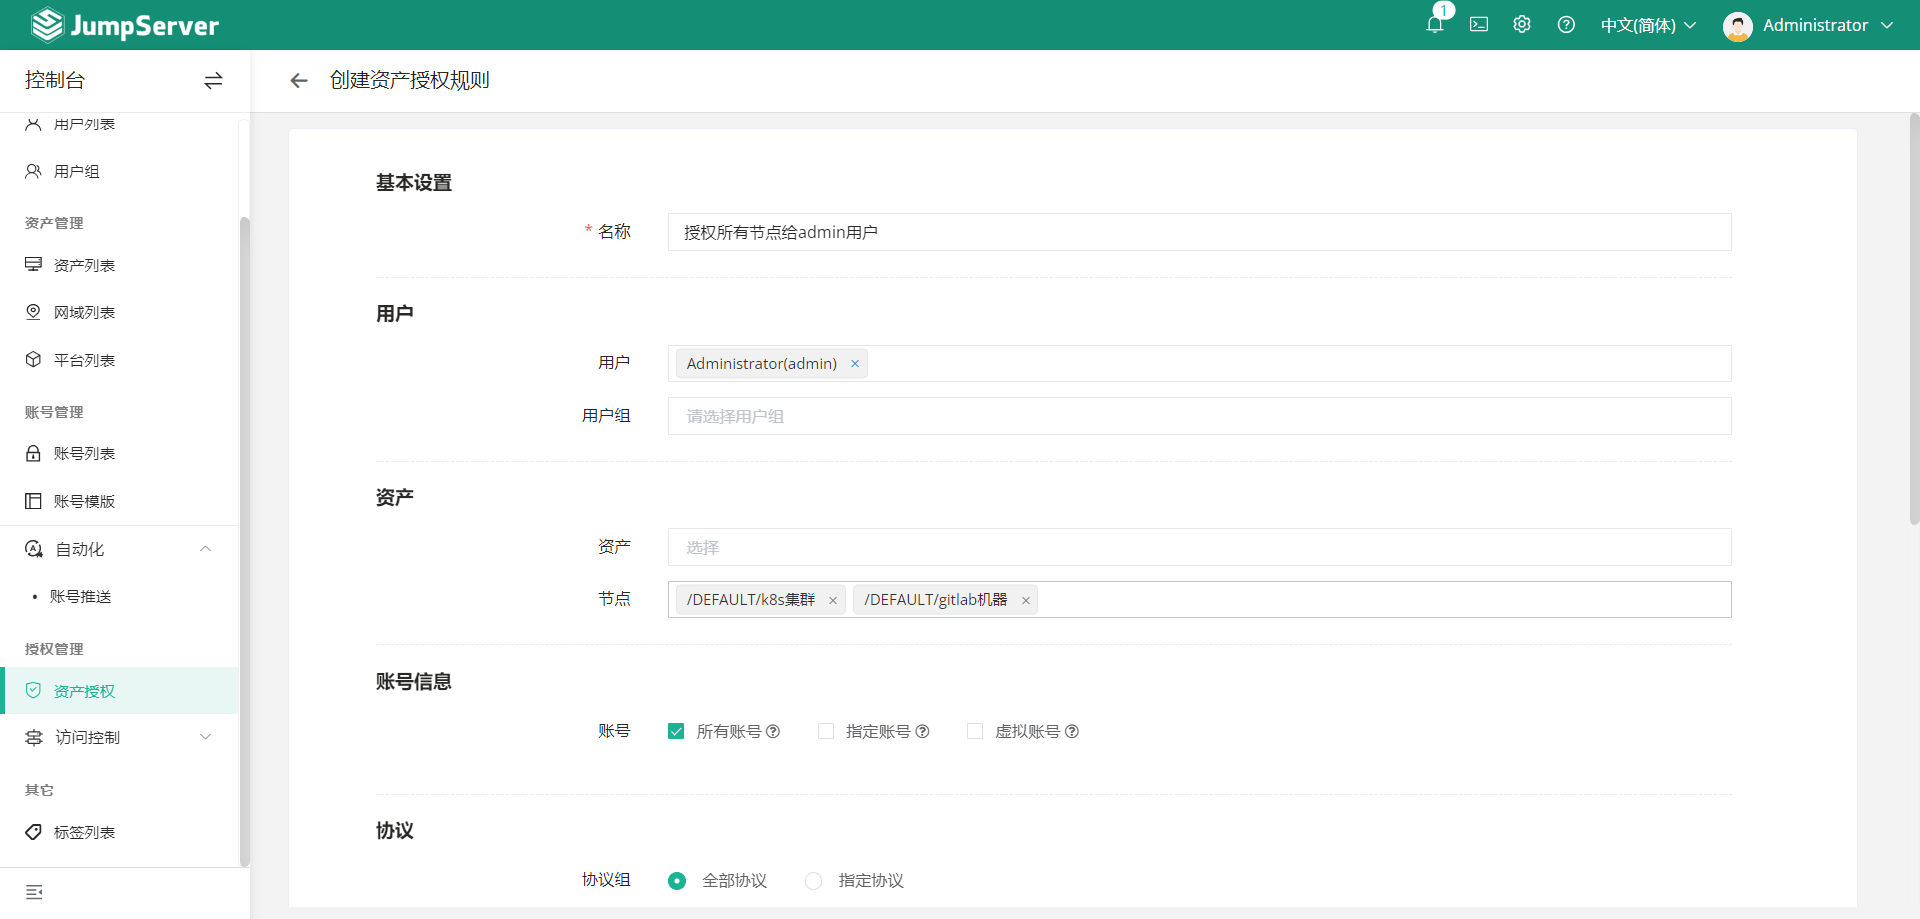Show help tooltip for 指定账号
The height and width of the screenshot is (919, 1920).
(x=923, y=732)
